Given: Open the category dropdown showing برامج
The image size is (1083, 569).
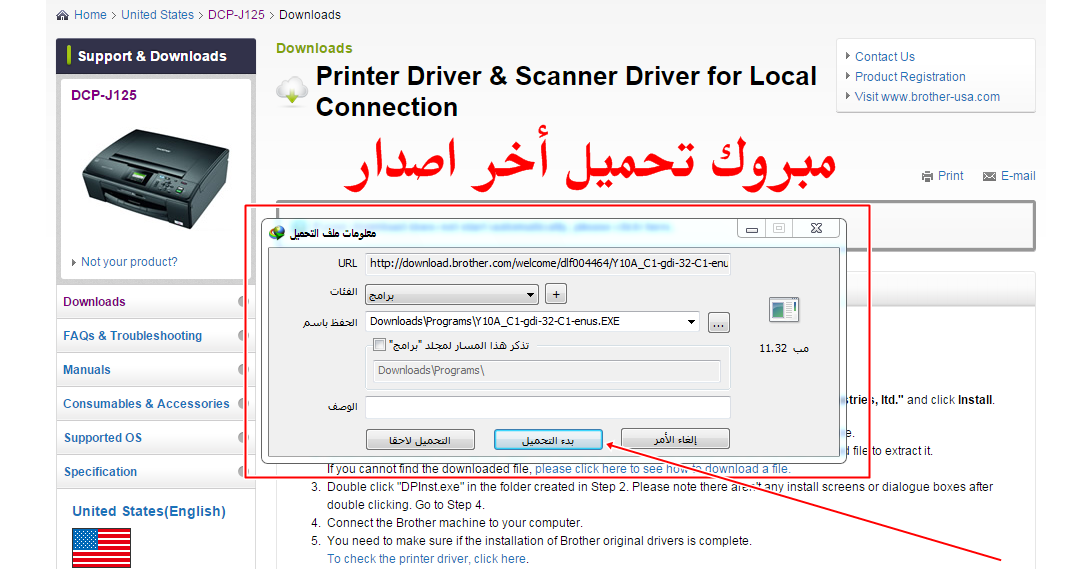Looking at the screenshot, I should click(452, 295).
